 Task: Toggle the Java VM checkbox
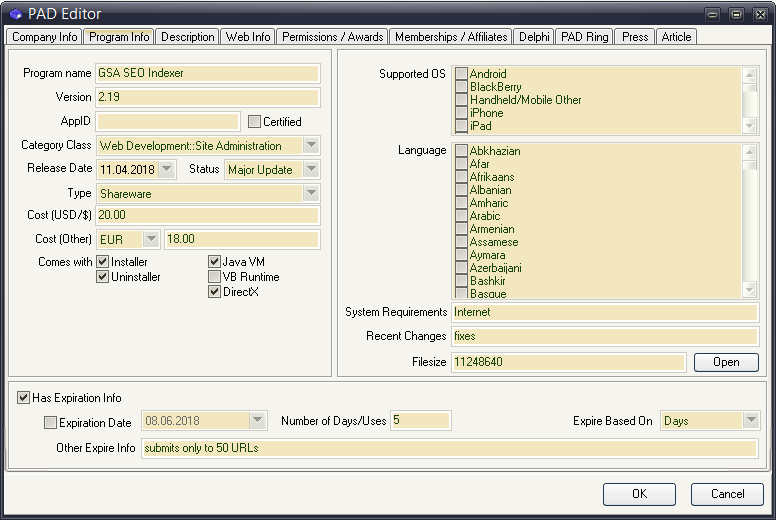pyautogui.click(x=214, y=261)
